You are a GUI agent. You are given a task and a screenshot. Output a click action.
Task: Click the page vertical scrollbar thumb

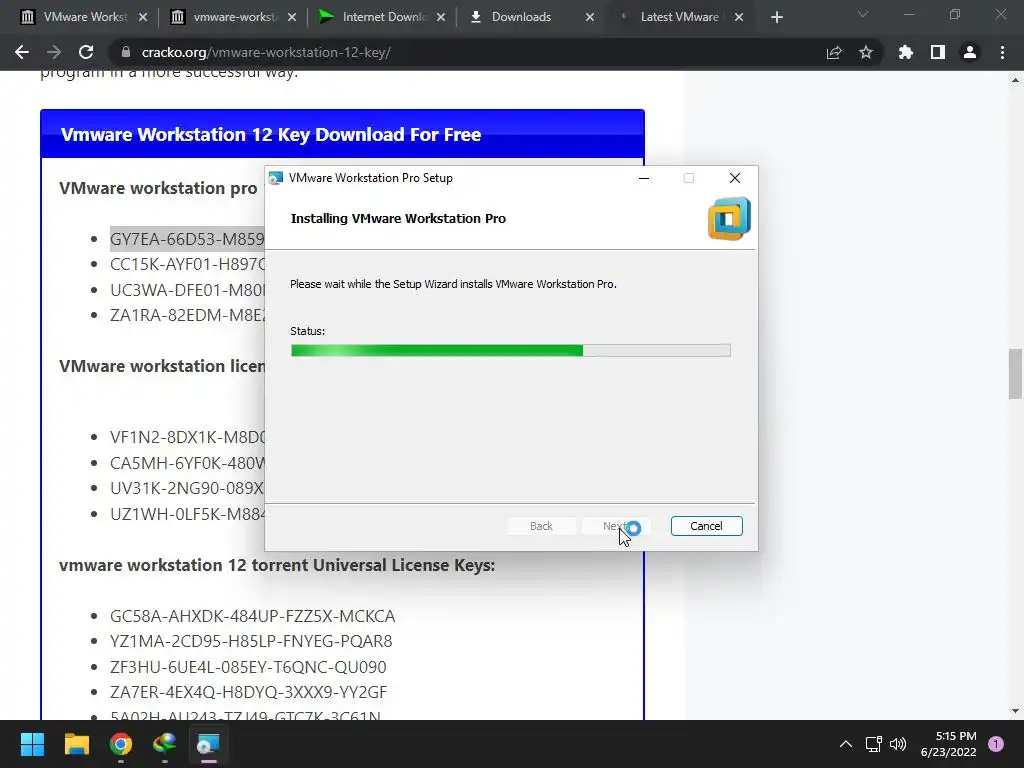coord(1015,374)
